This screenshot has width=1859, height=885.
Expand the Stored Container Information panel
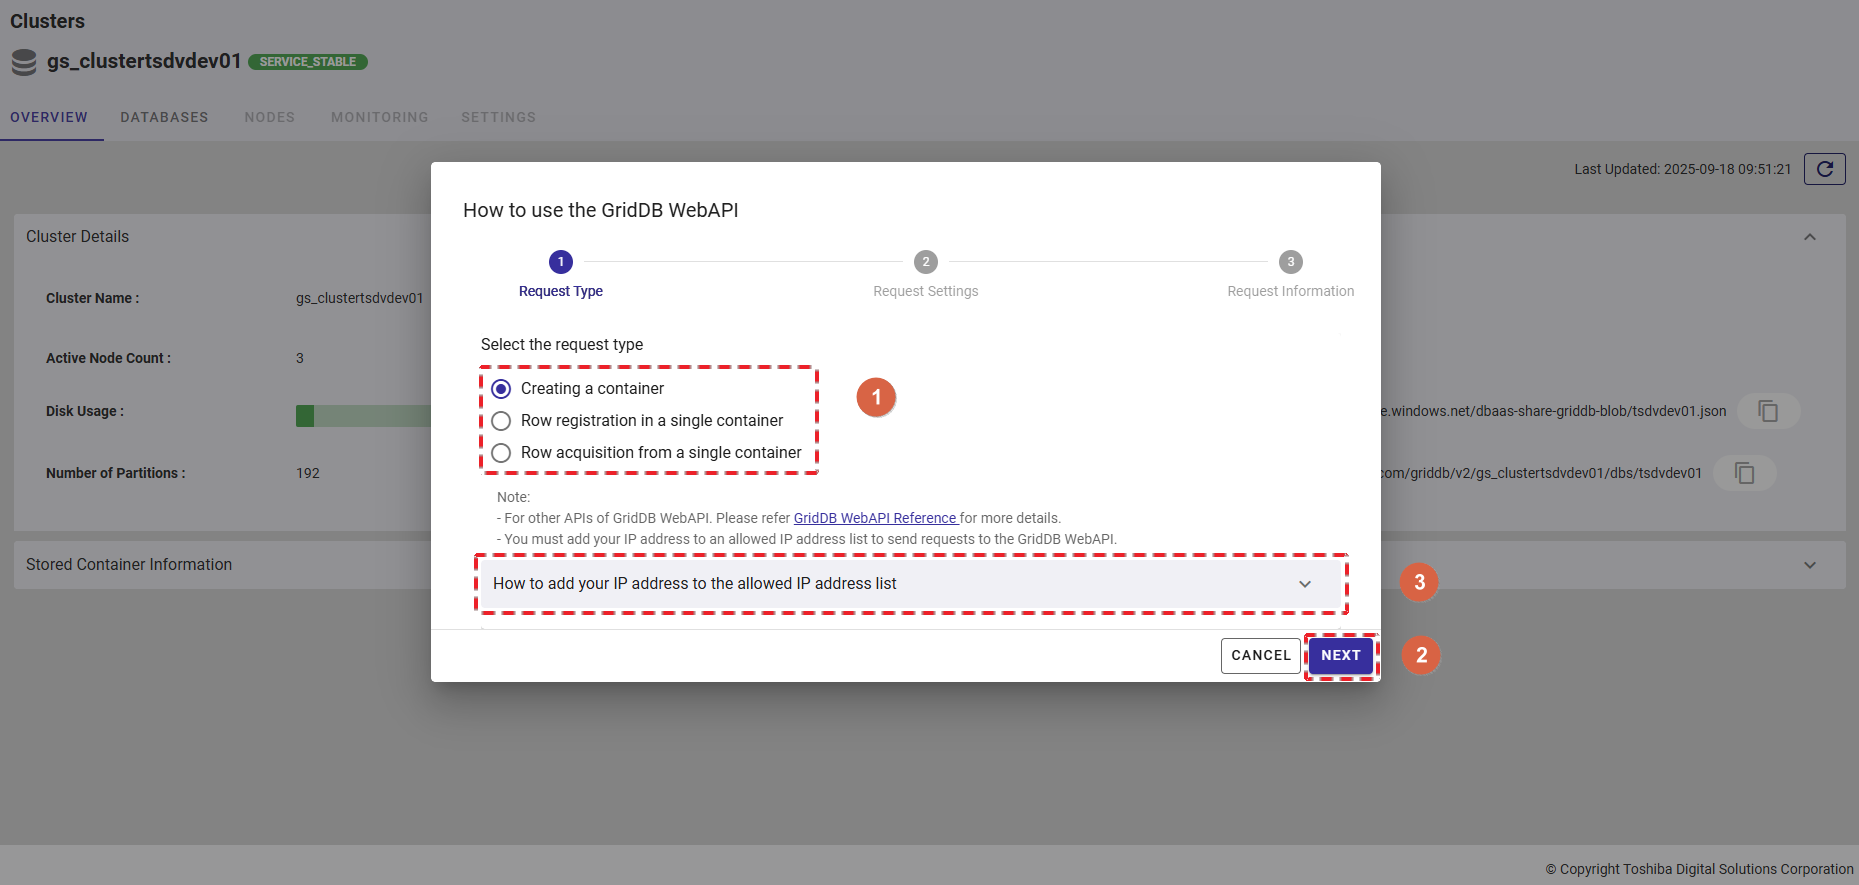[1809, 565]
